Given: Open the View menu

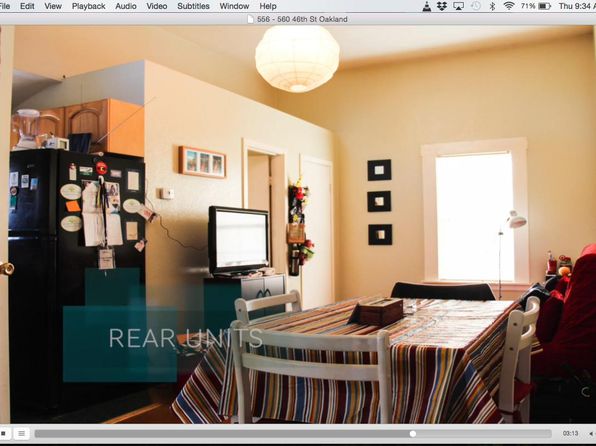Looking at the screenshot, I should (x=53, y=6).
